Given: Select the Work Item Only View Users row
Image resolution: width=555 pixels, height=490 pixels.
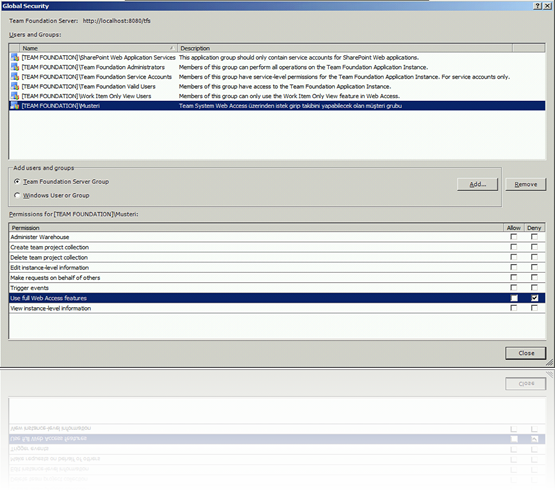Looking at the screenshot, I should pyautogui.click(x=277, y=96).
